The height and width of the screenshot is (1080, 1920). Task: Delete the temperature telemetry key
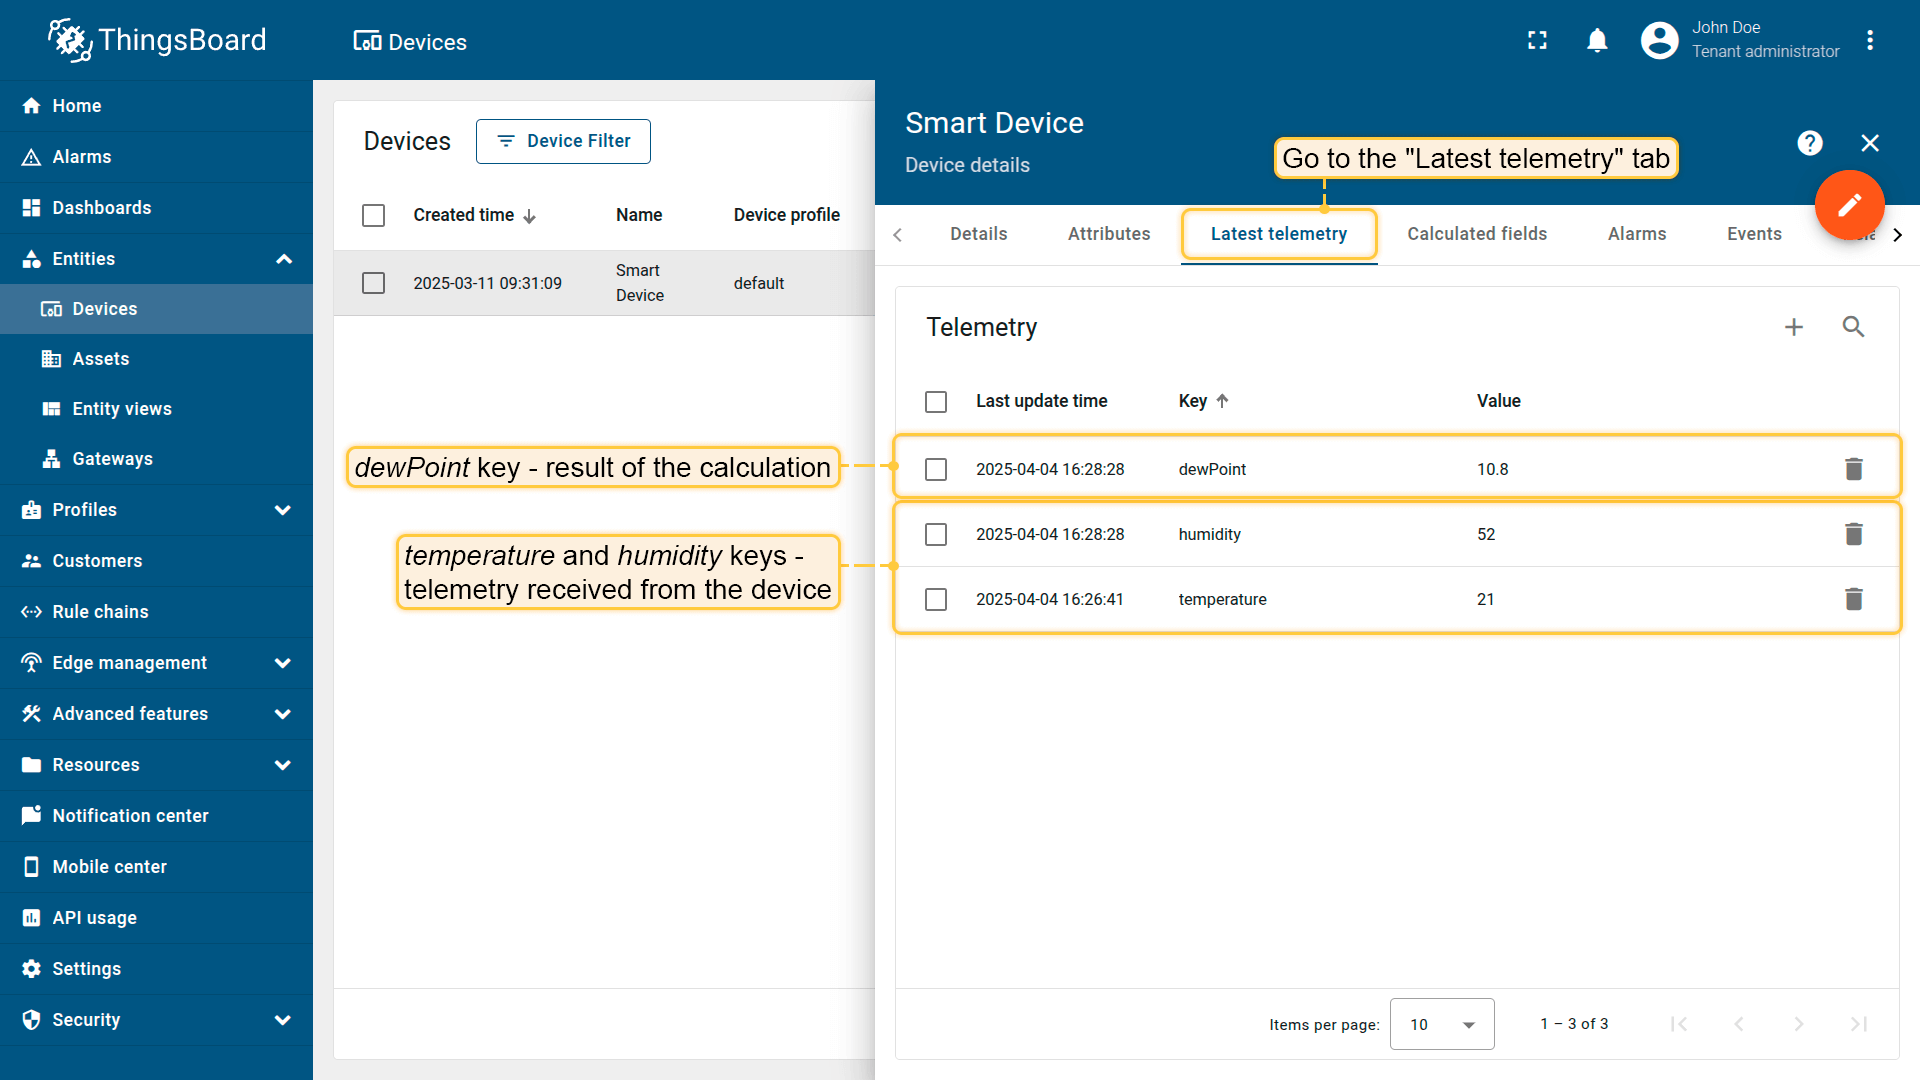click(1853, 599)
